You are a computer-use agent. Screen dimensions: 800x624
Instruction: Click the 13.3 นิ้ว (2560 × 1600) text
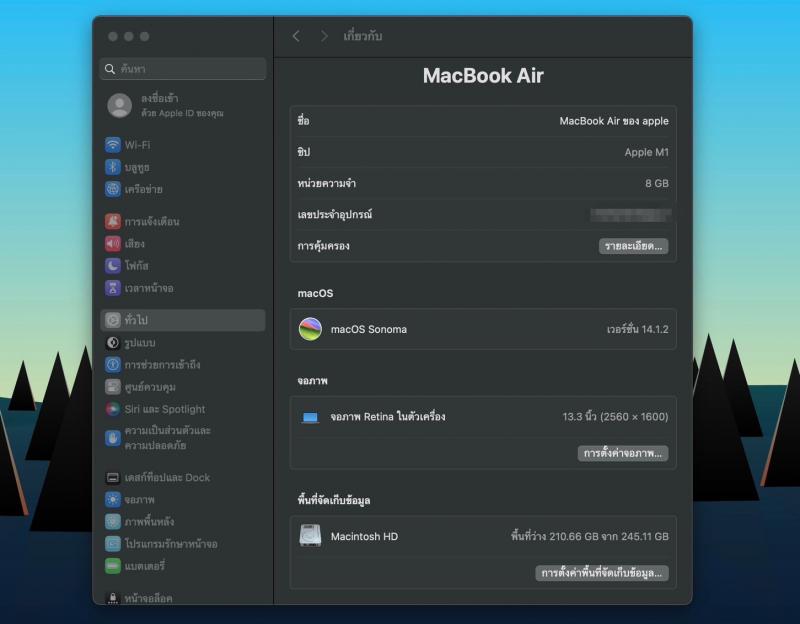coord(615,416)
